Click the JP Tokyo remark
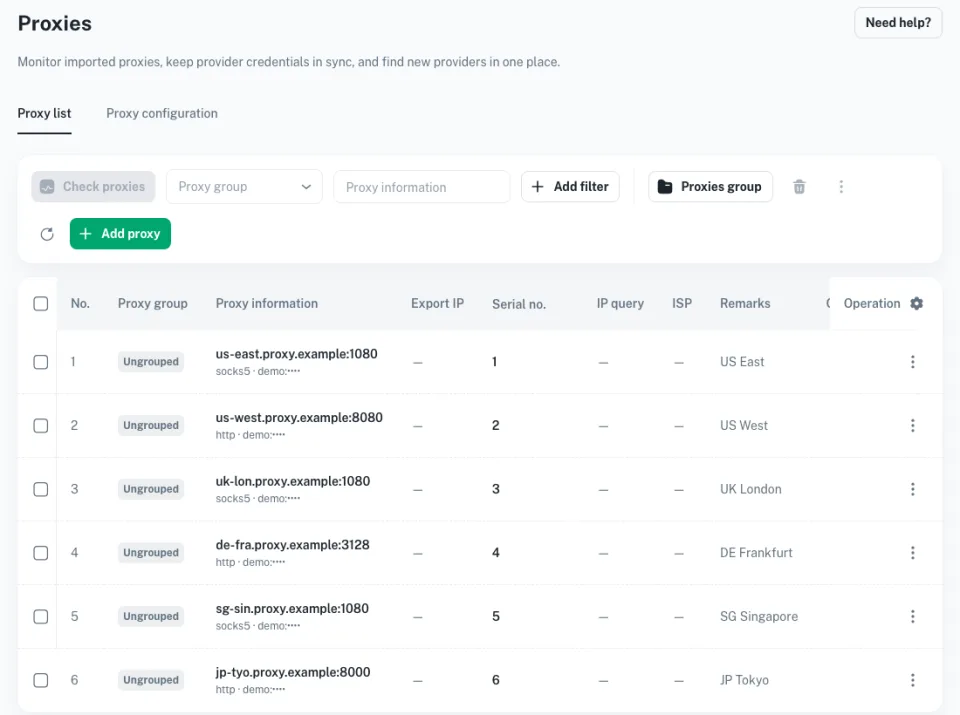The height and width of the screenshot is (715, 960). click(744, 680)
